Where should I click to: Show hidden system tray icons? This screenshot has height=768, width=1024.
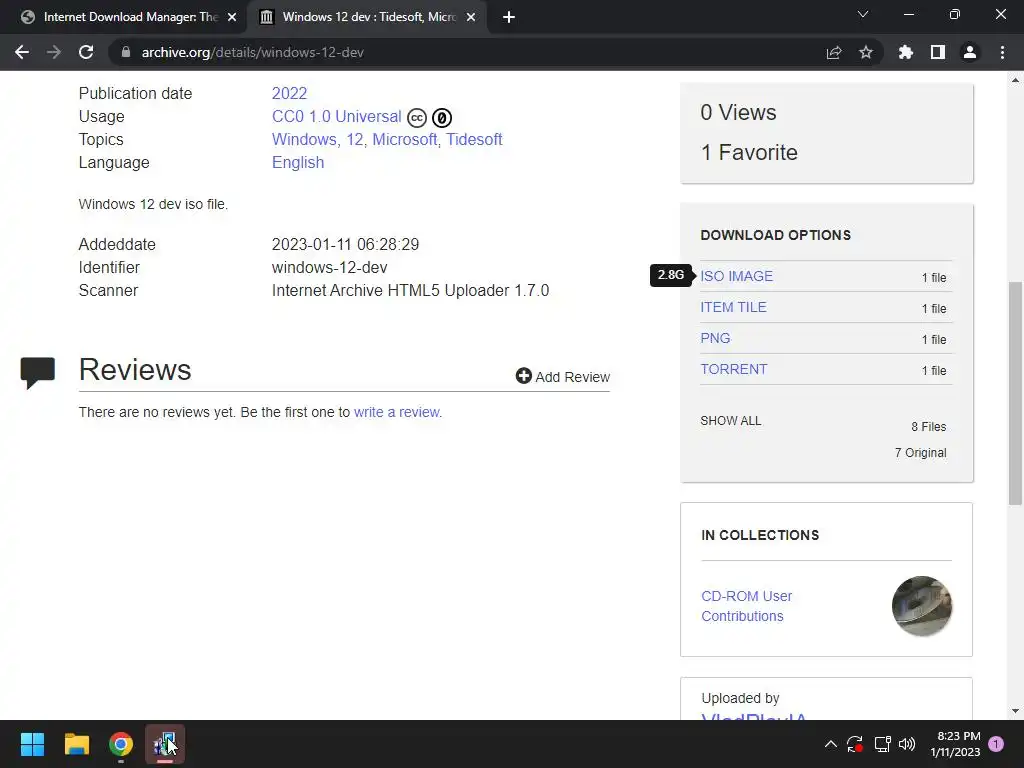pos(831,744)
